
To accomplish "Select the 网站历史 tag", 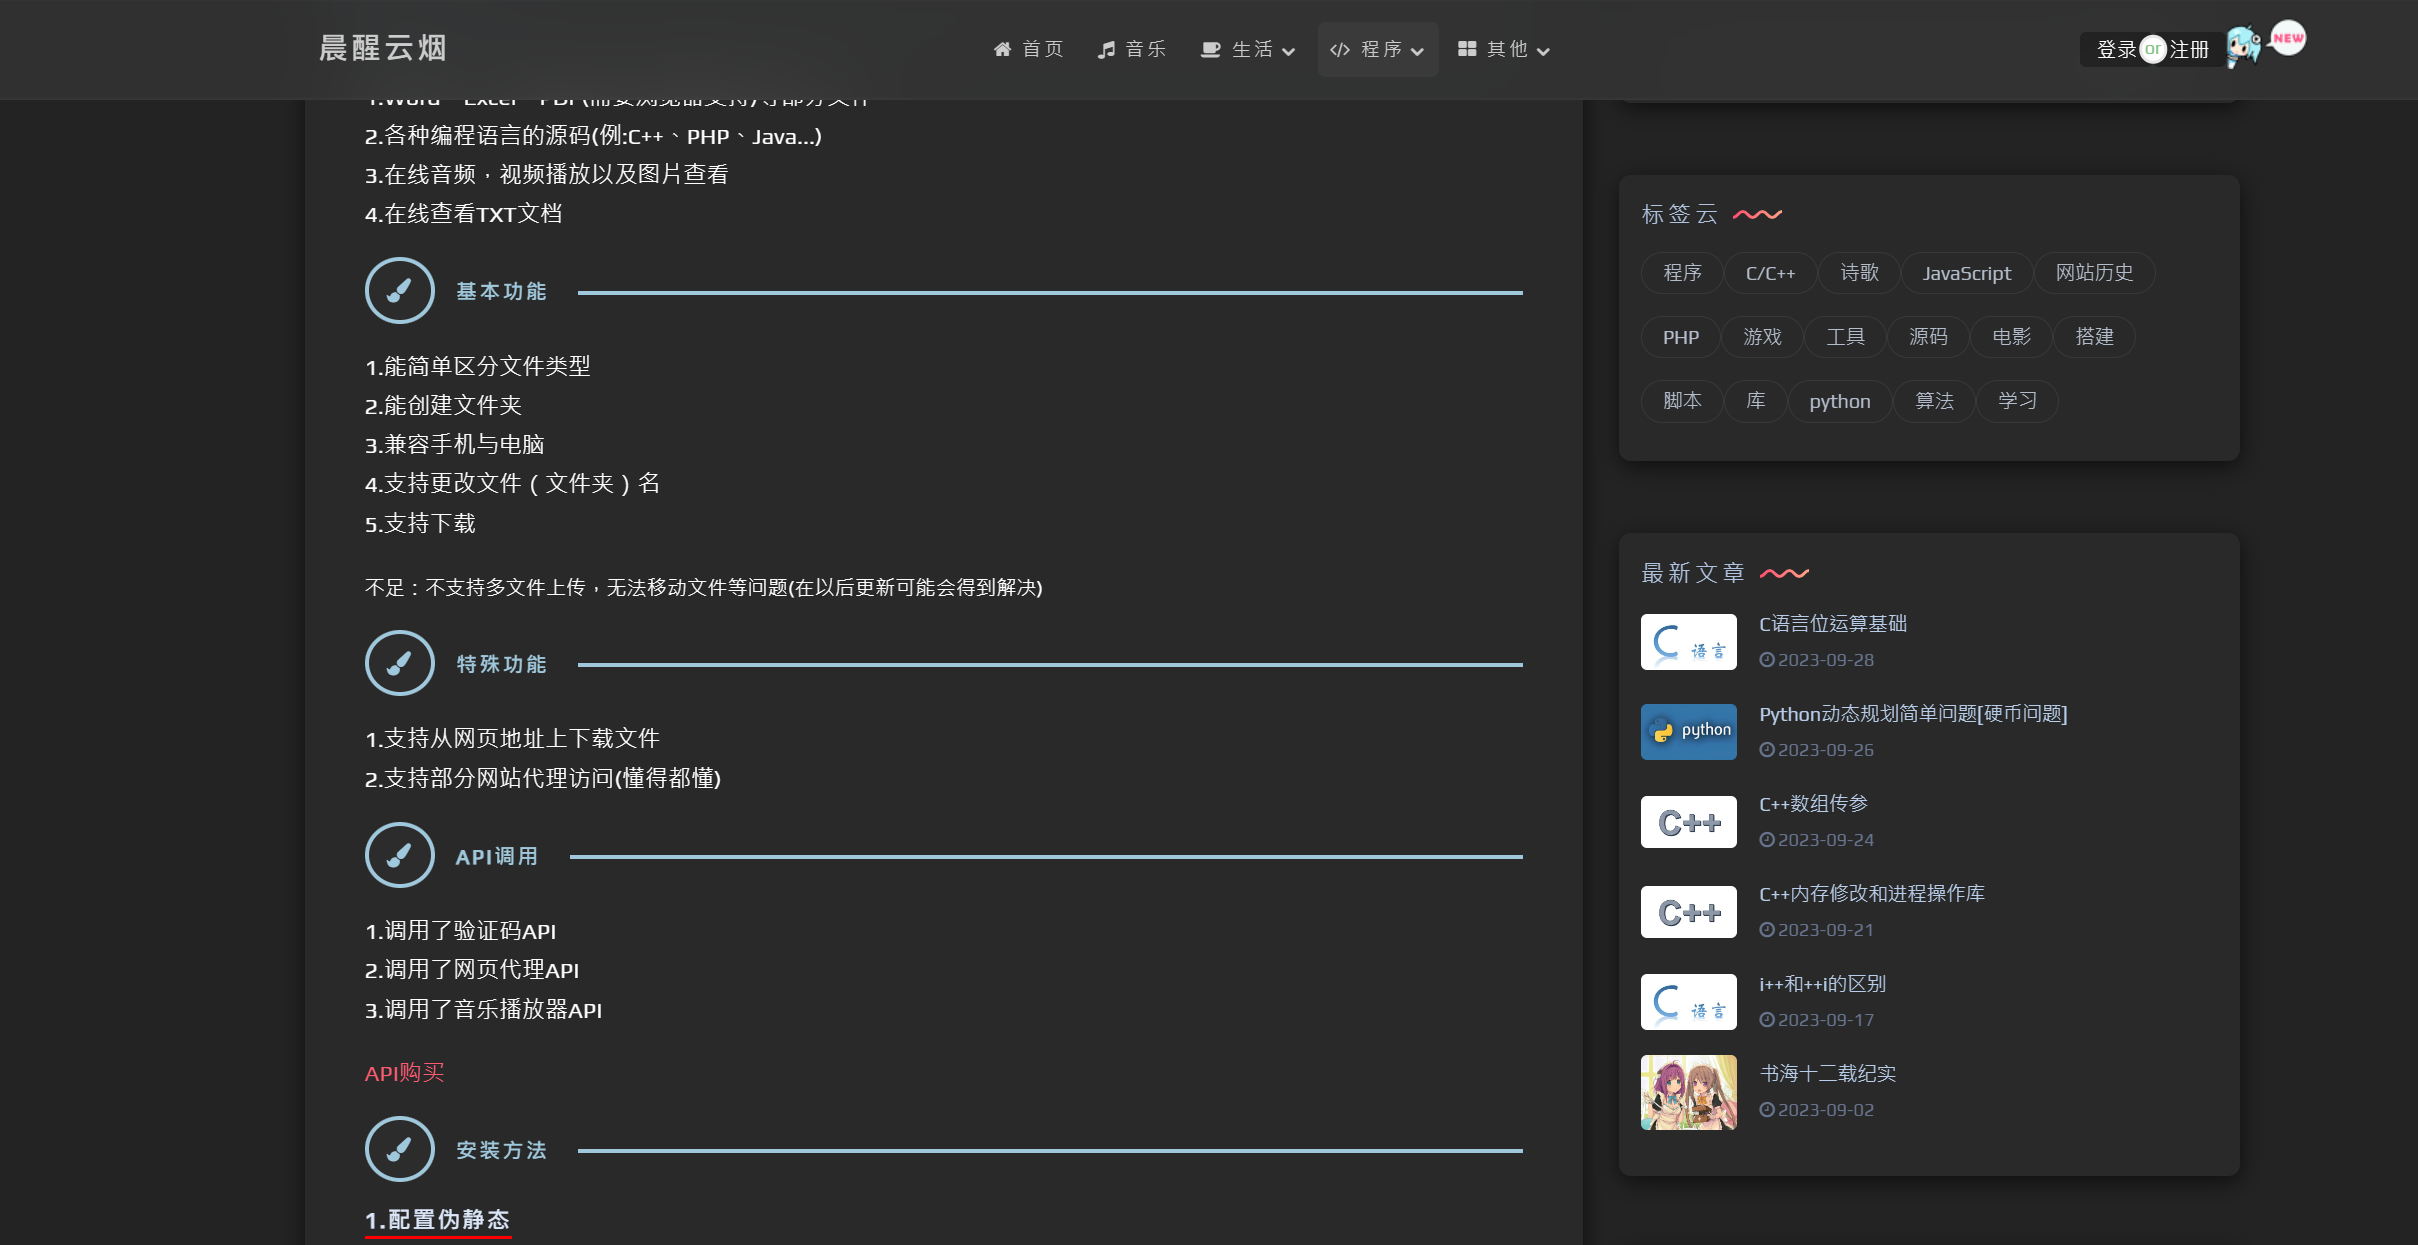I will pos(2094,273).
